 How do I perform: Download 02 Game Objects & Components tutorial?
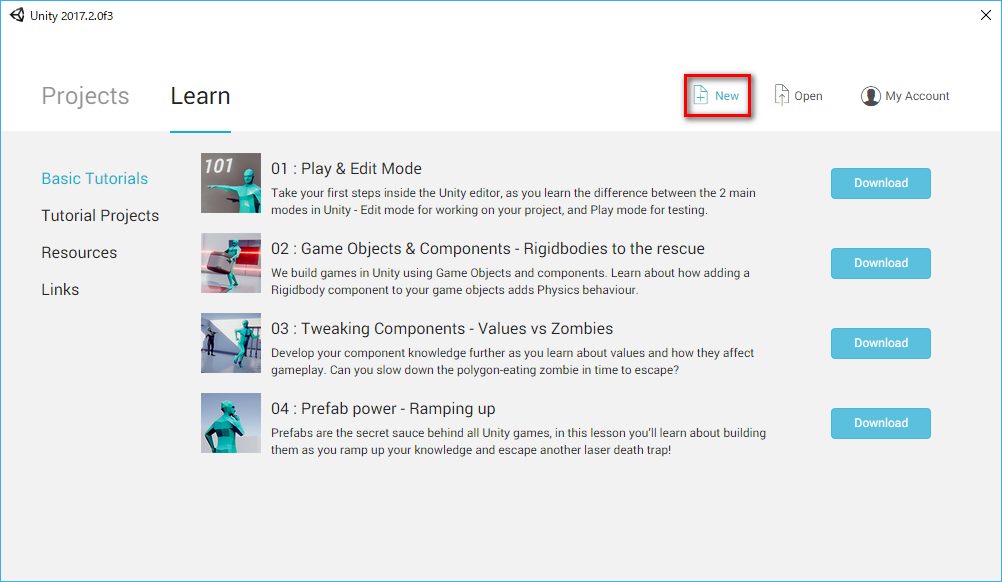pyautogui.click(x=881, y=263)
